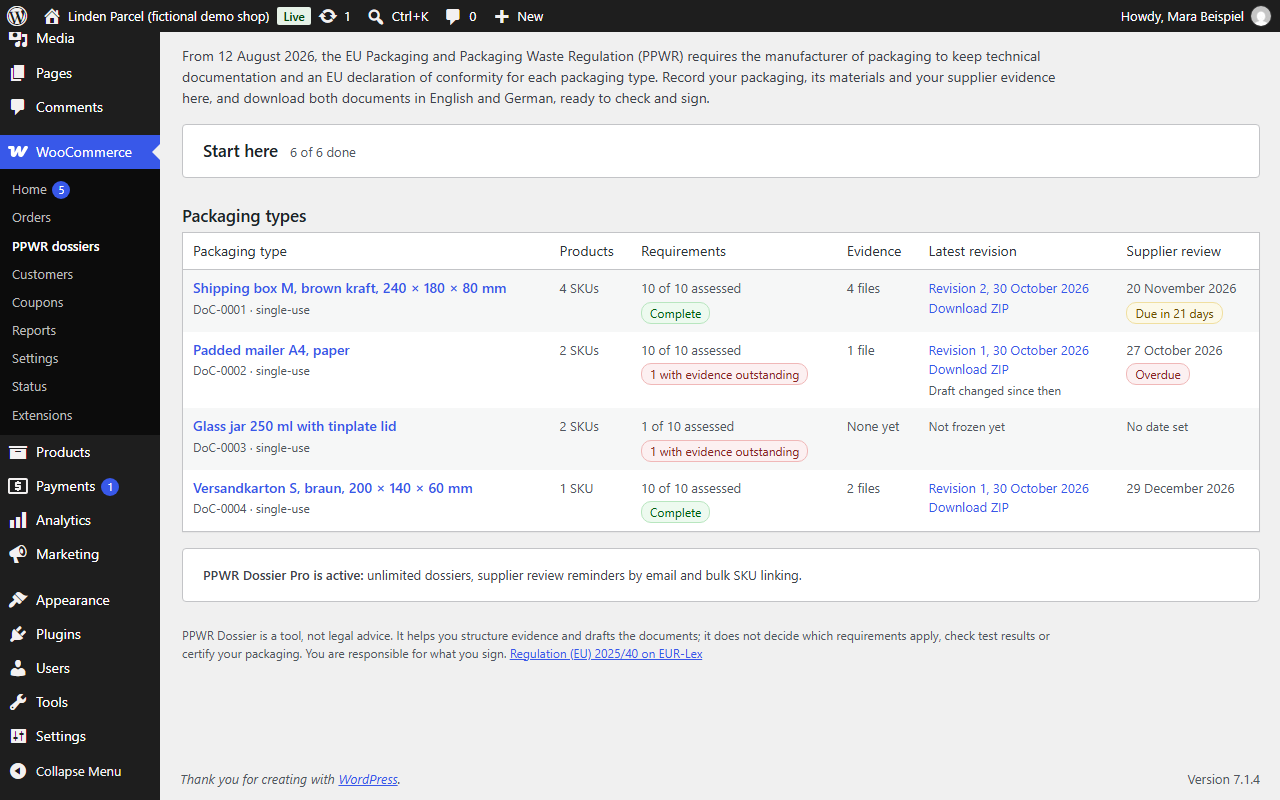This screenshot has width=1280, height=800.
Task: Open the Shipping box M dossier
Action: [349, 288]
